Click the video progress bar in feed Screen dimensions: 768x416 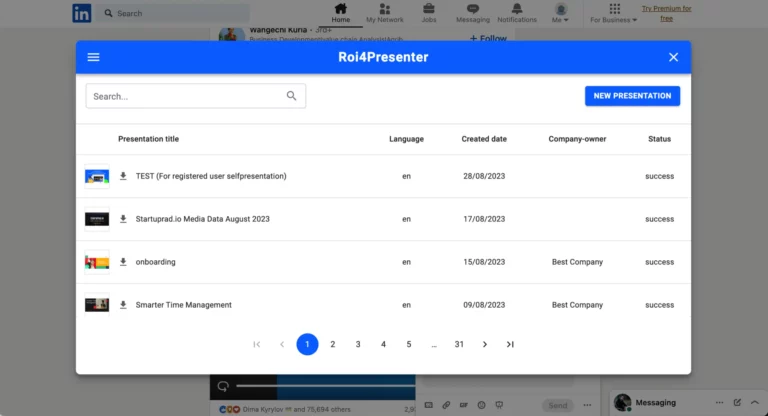(326, 386)
